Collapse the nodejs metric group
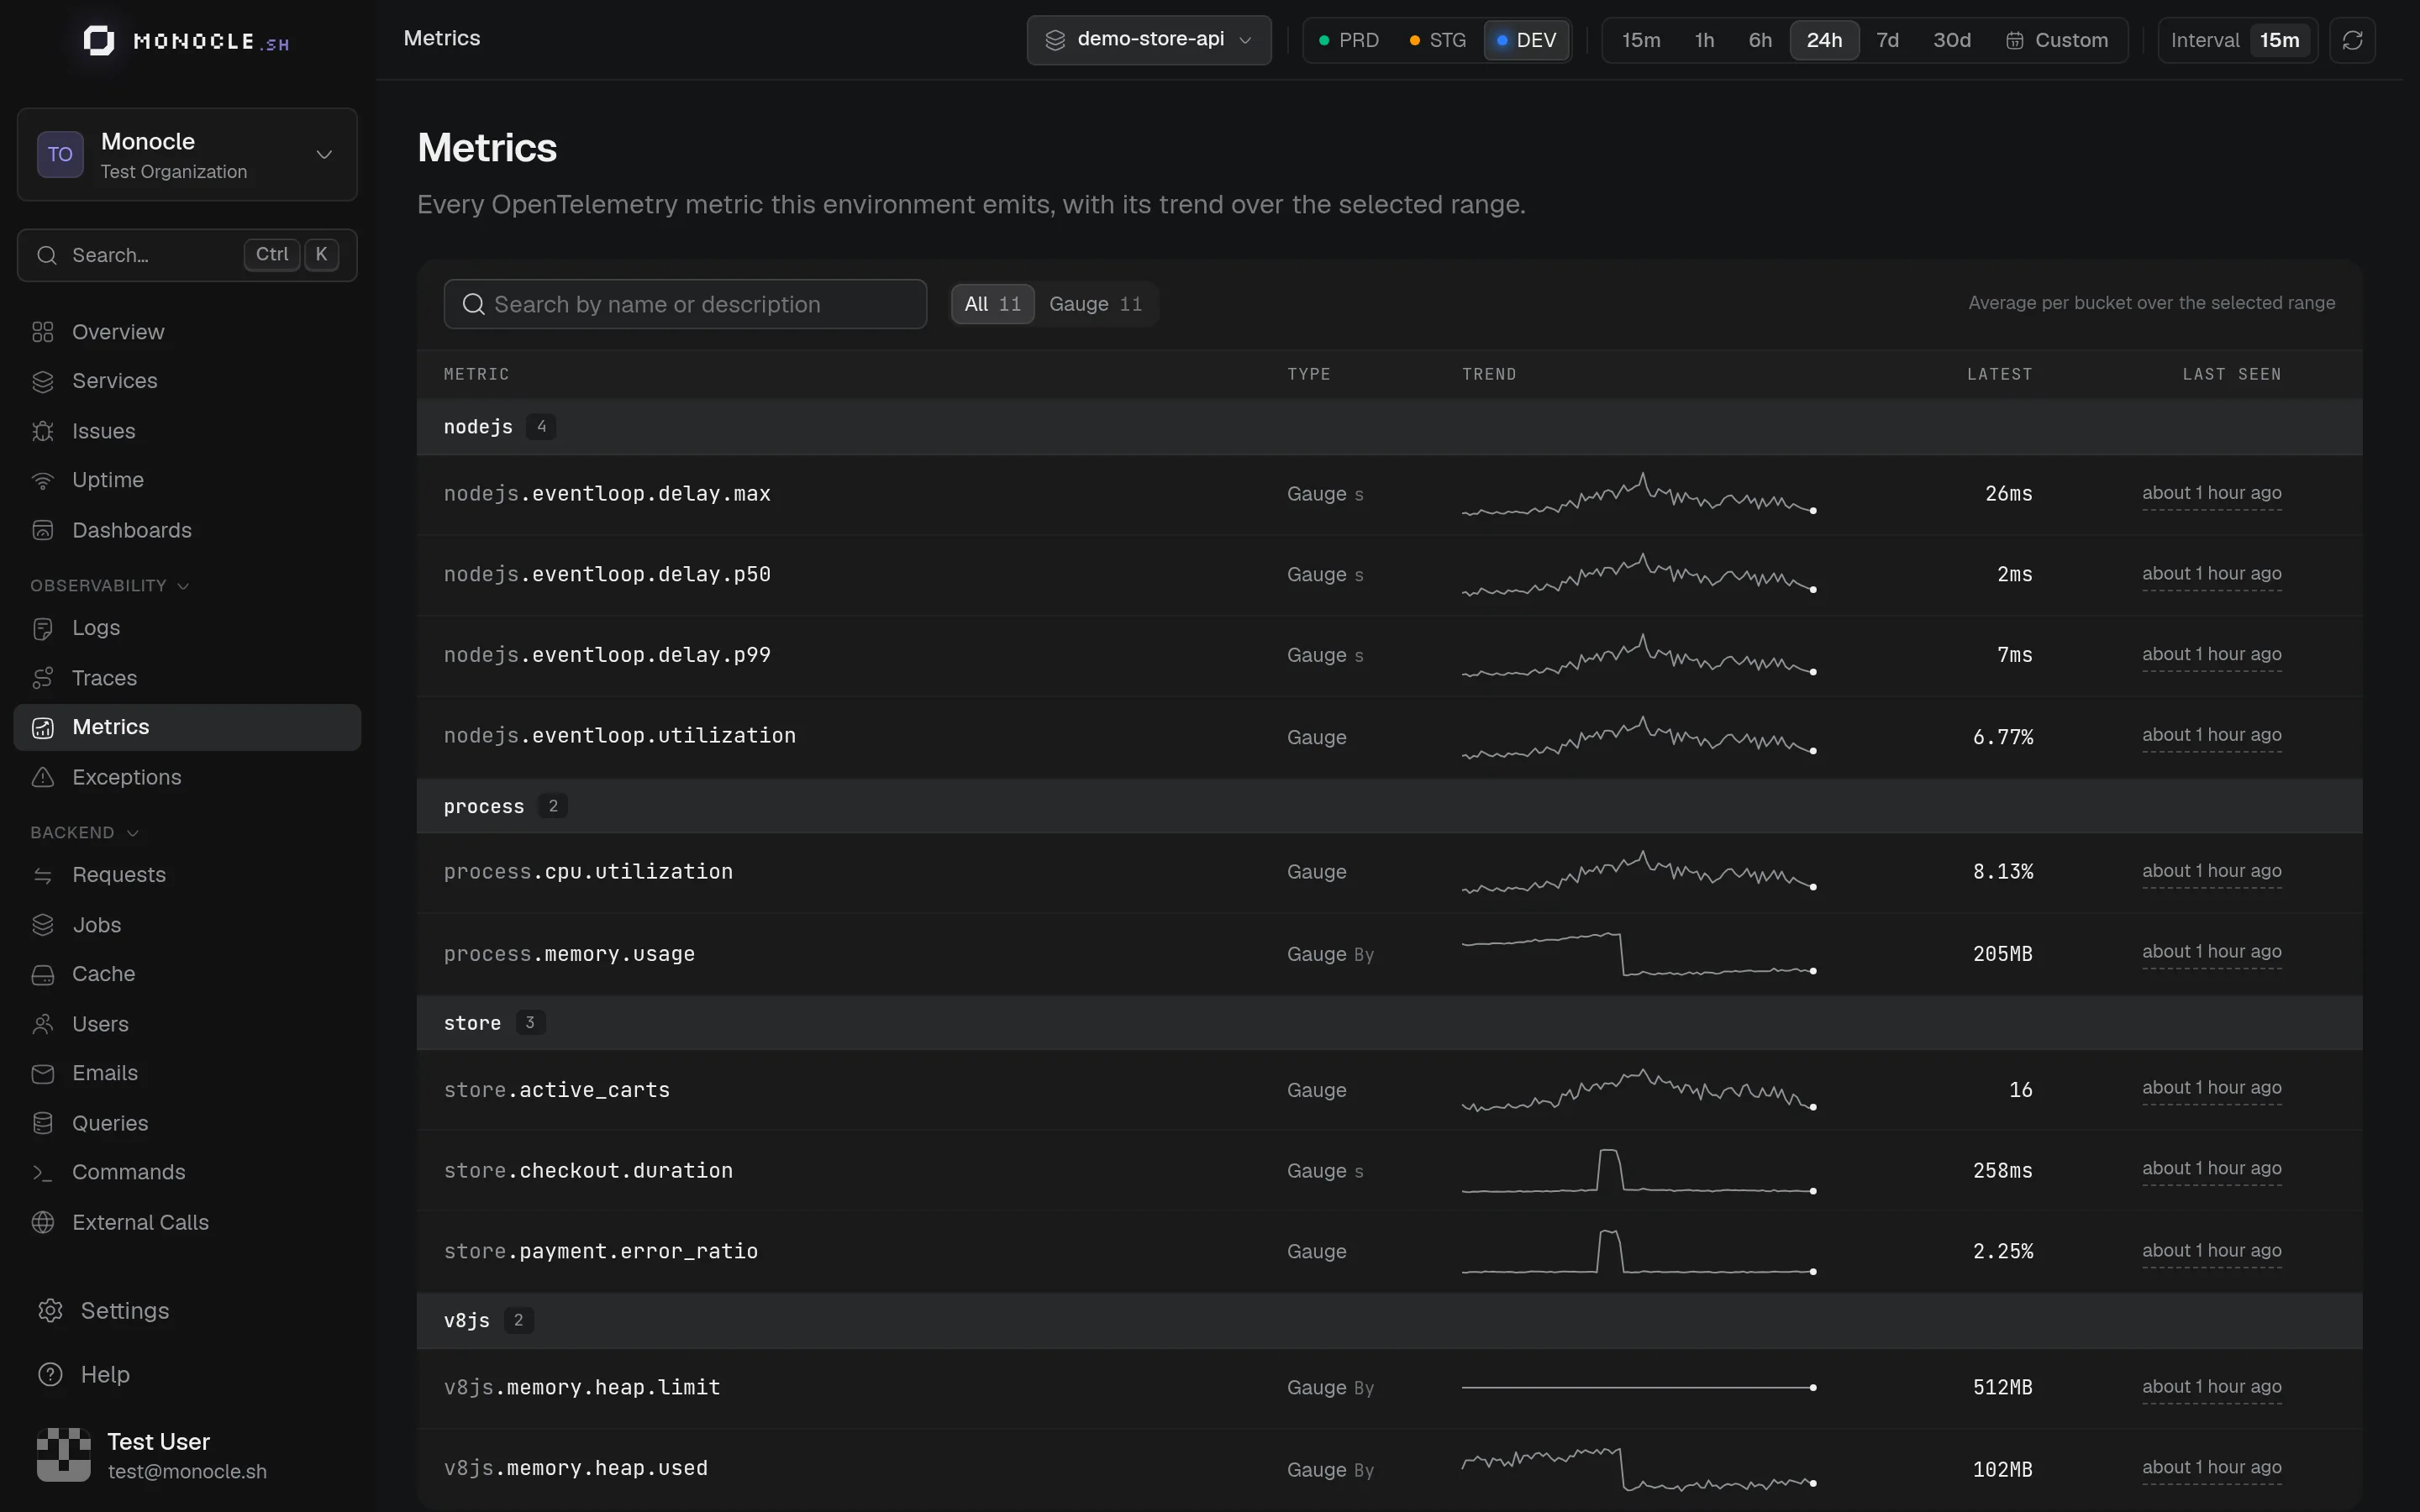Screen dimensions: 2420x1512 tap(1389, 427)
